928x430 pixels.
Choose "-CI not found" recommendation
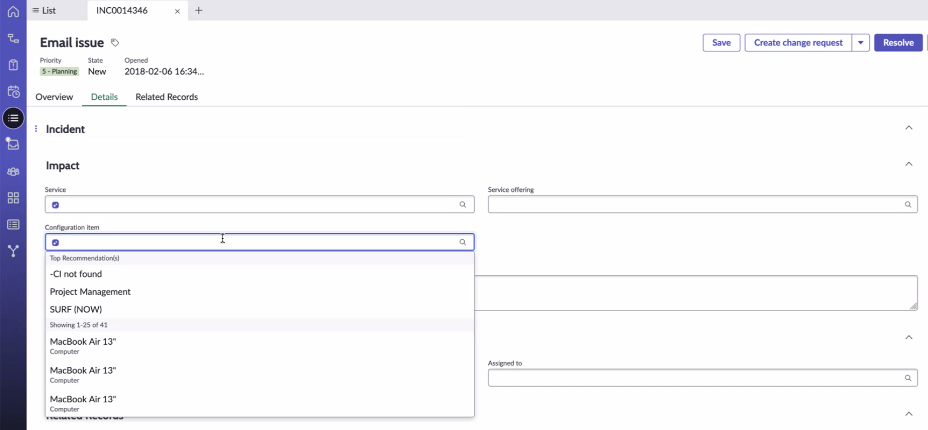[x=259, y=274]
